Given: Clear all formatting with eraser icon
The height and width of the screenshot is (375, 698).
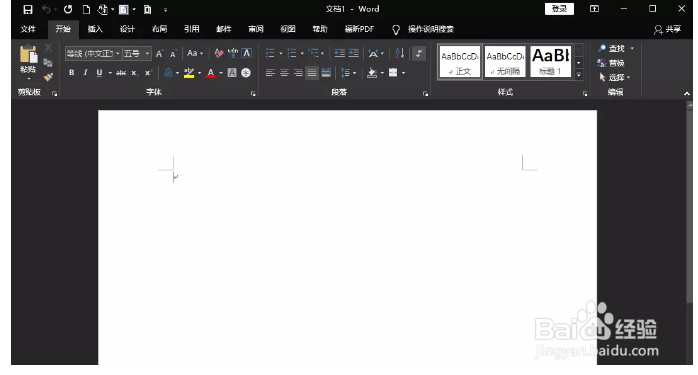Looking at the screenshot, I should pyautogui.click(x=219, y=53).
